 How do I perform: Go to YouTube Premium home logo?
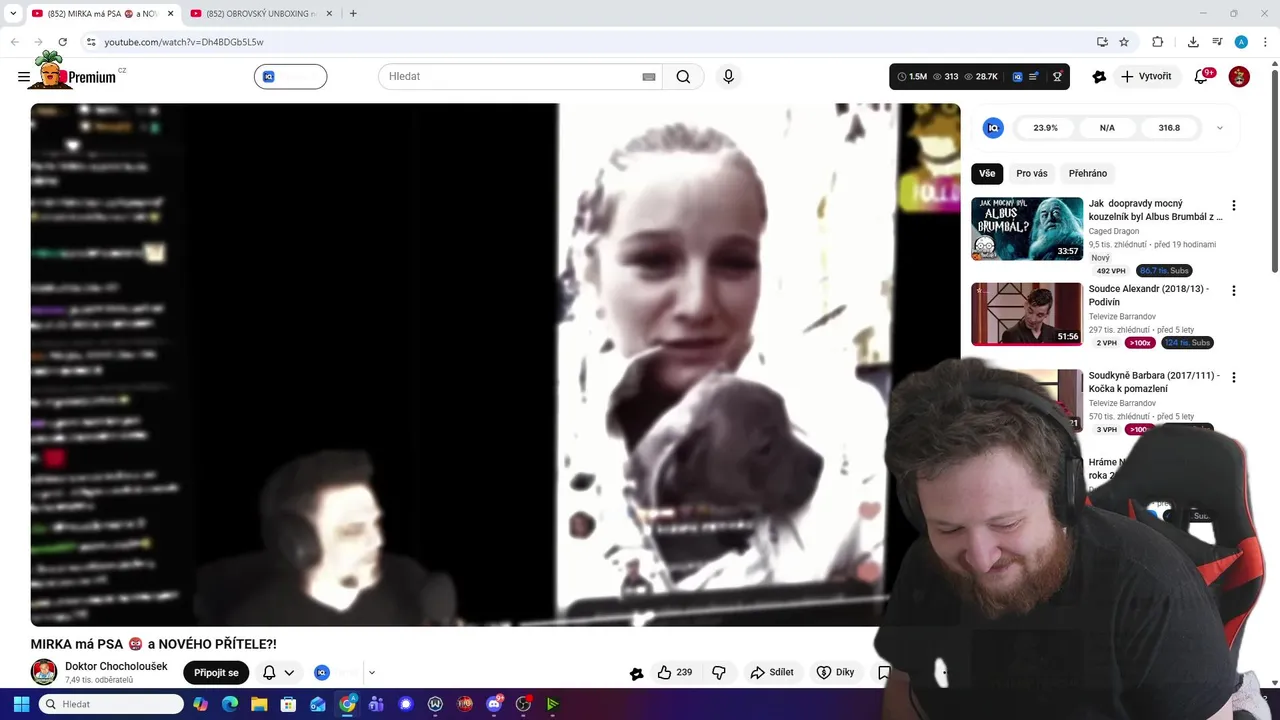[80, 73]
